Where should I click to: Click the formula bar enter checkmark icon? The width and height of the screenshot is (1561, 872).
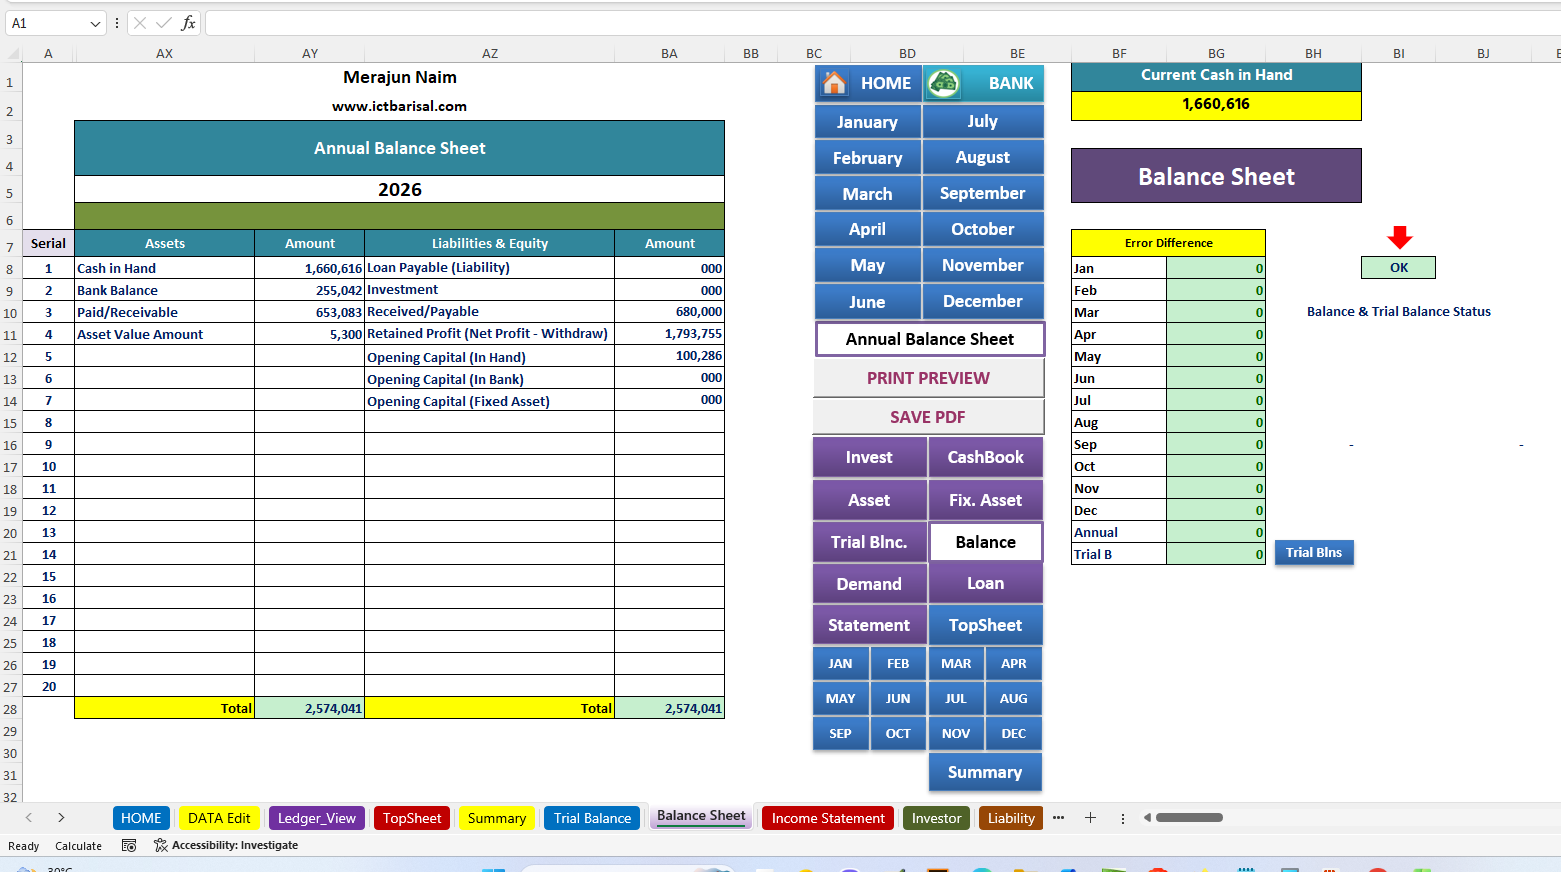pos(164,23)
